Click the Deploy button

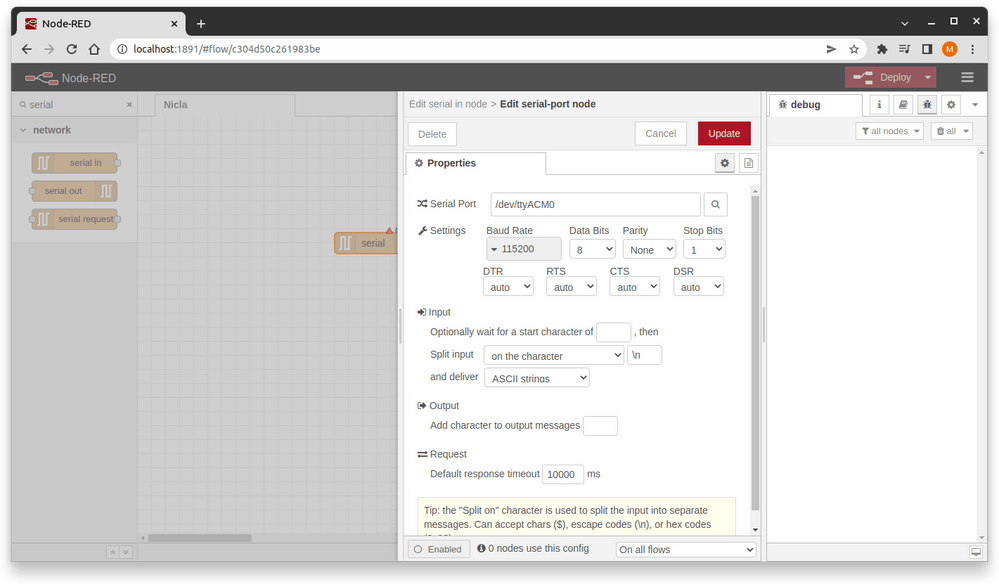pyautogui.click(x=882, y=78)
